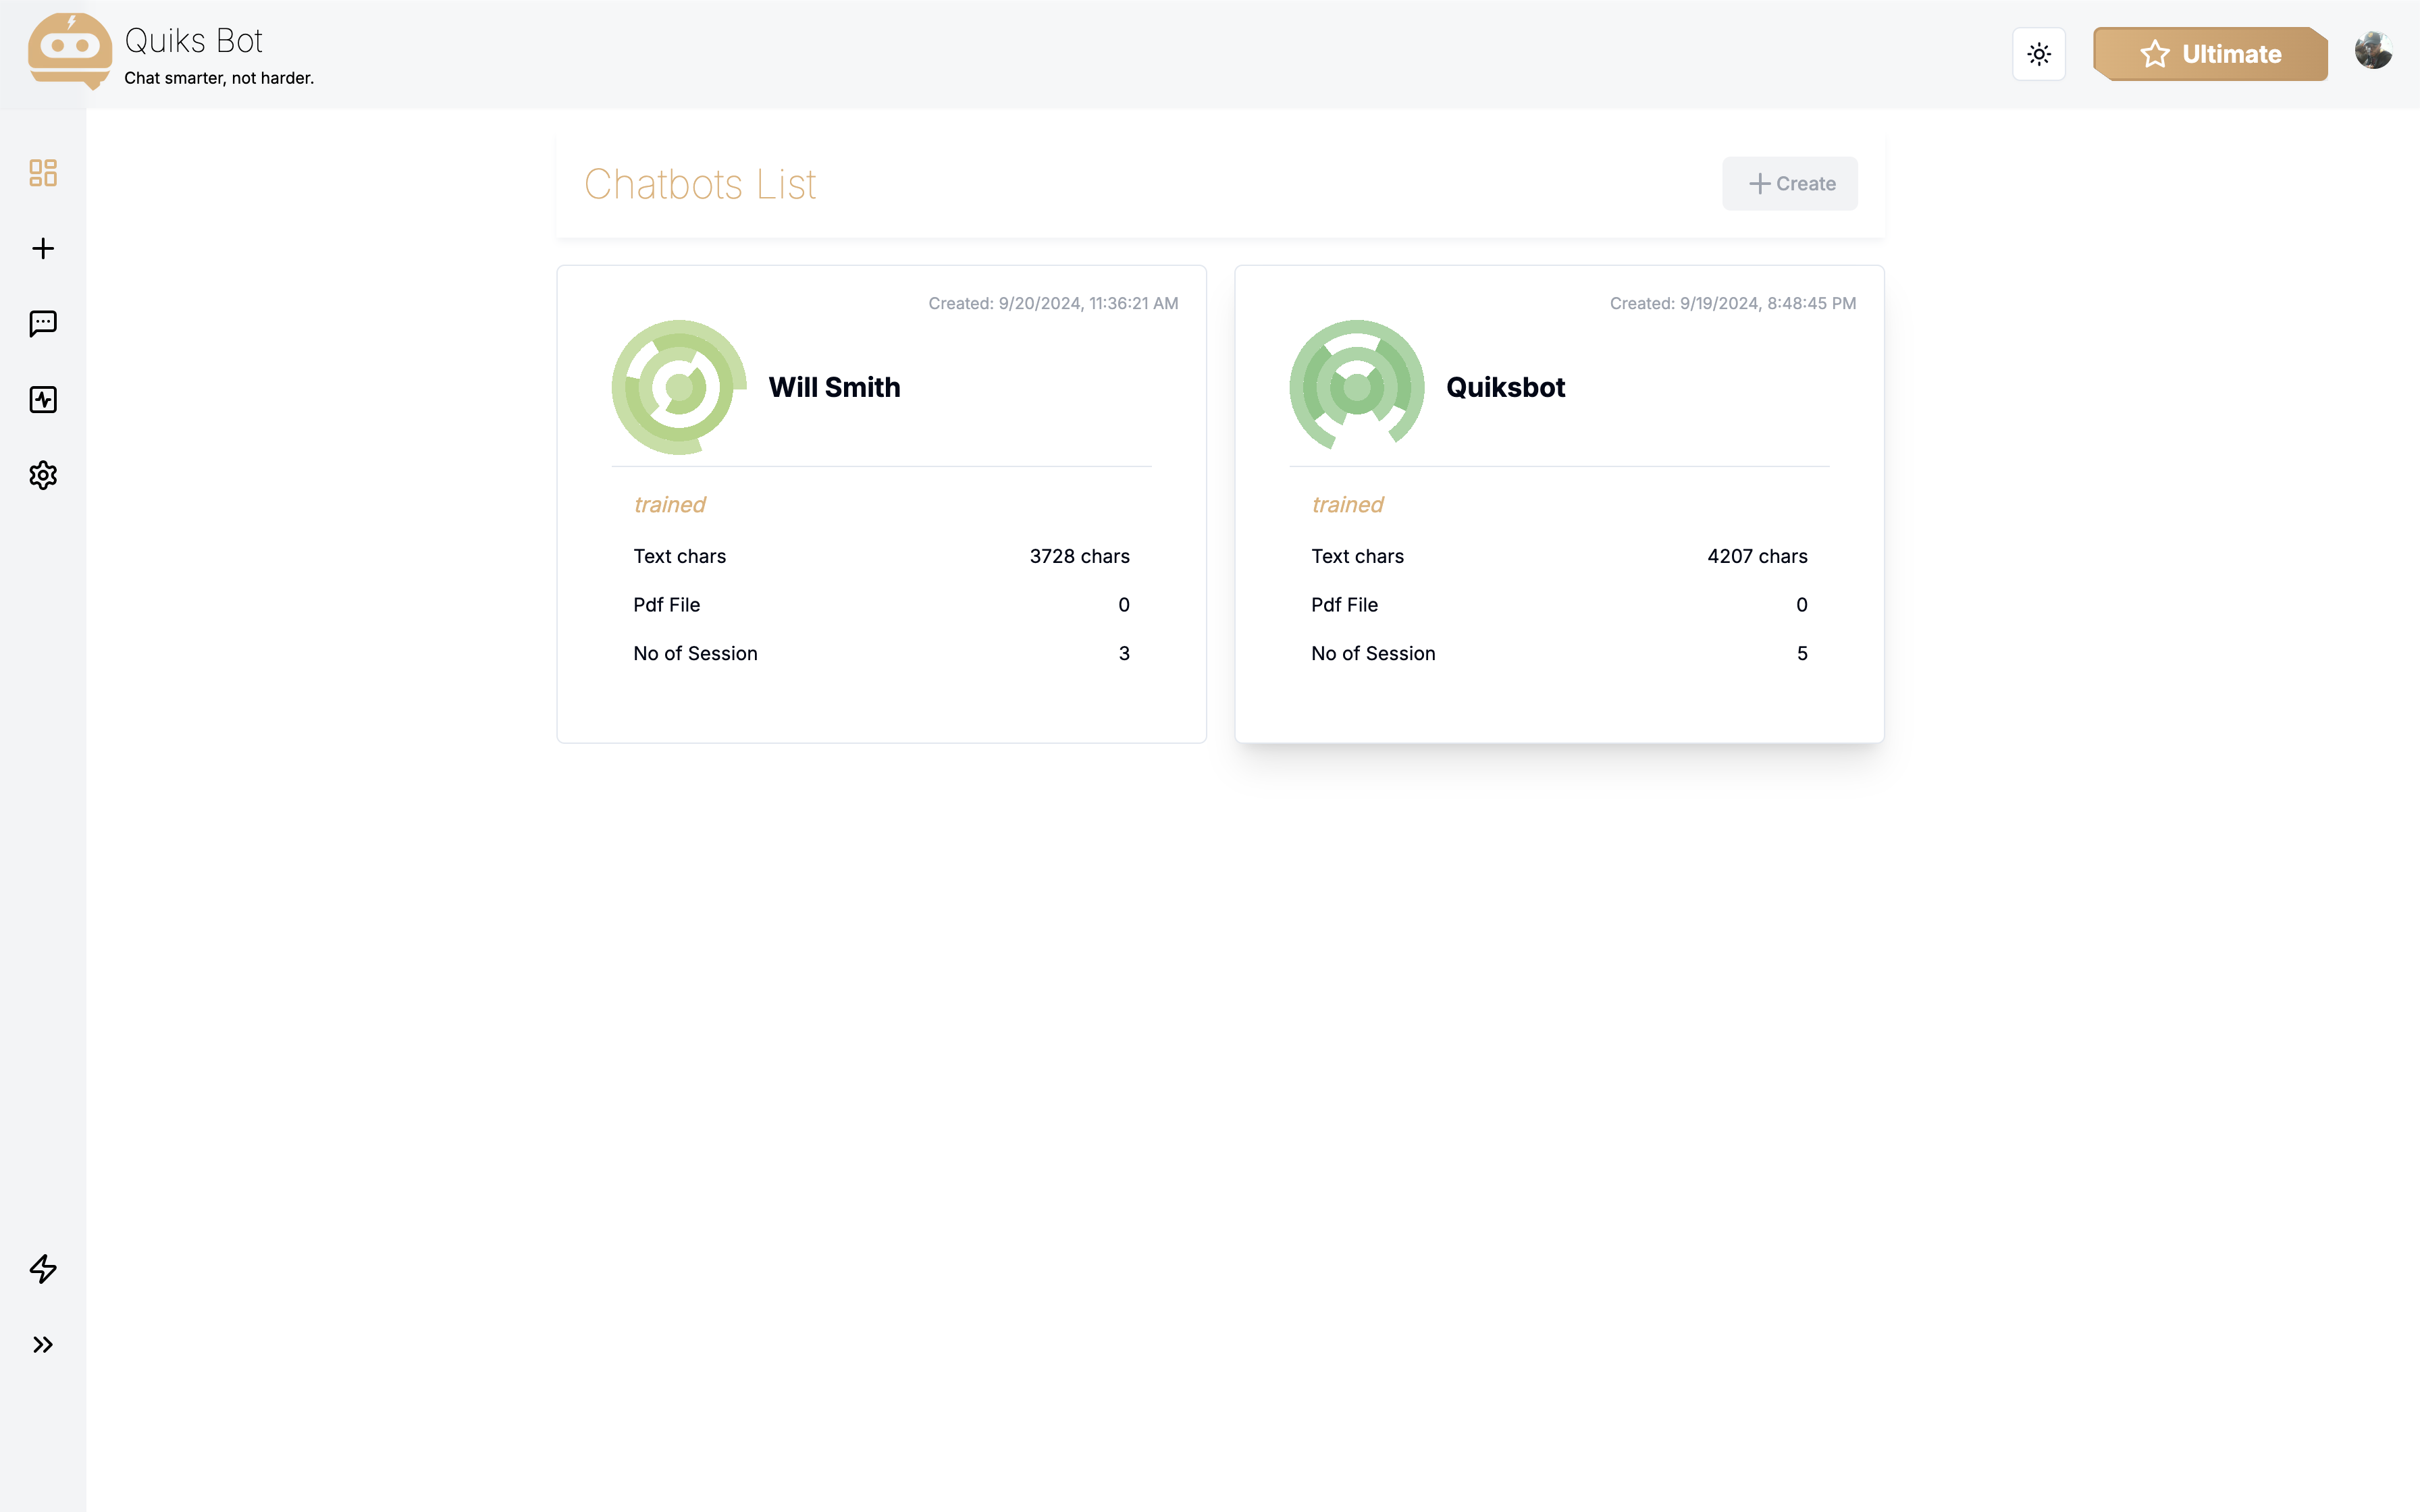
Task: Toggle light/dark theme sun button
Action: pyautogui.click(x=2039, y=54)
